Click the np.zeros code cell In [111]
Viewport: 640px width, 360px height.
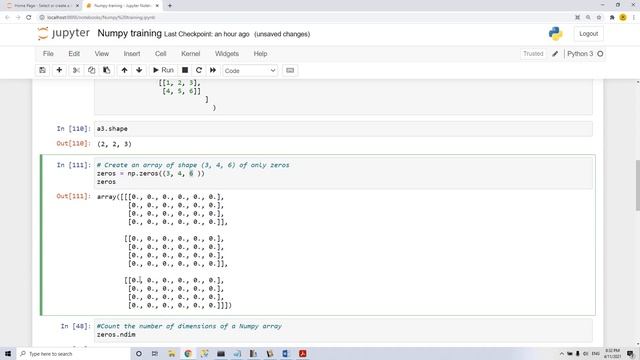tap(343, 173)
